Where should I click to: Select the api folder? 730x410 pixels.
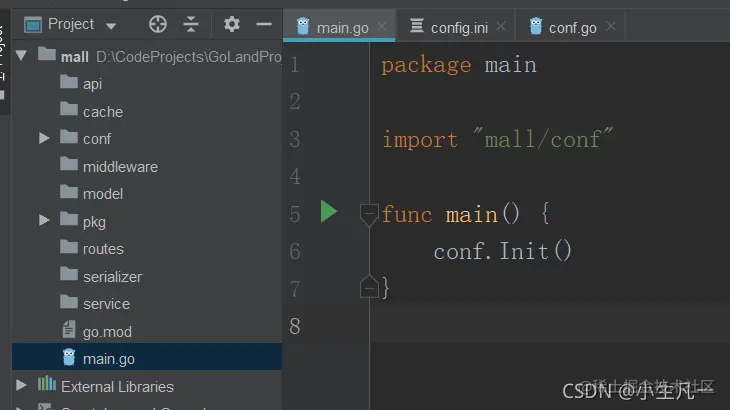[92, 84]
